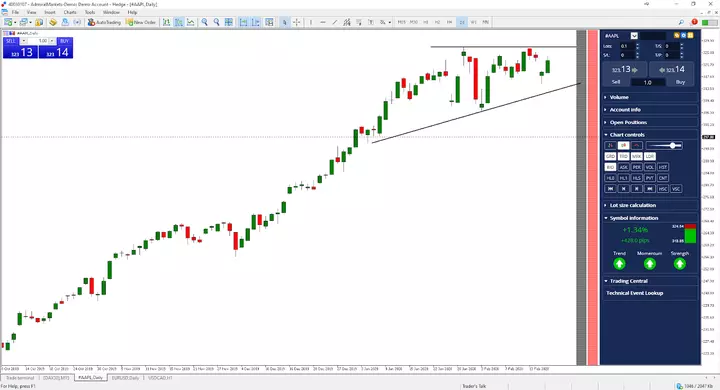720x390 pixels.
Task: Zoom out the chart with the magnifier minus icon
Action: click(x=216, y=22)
